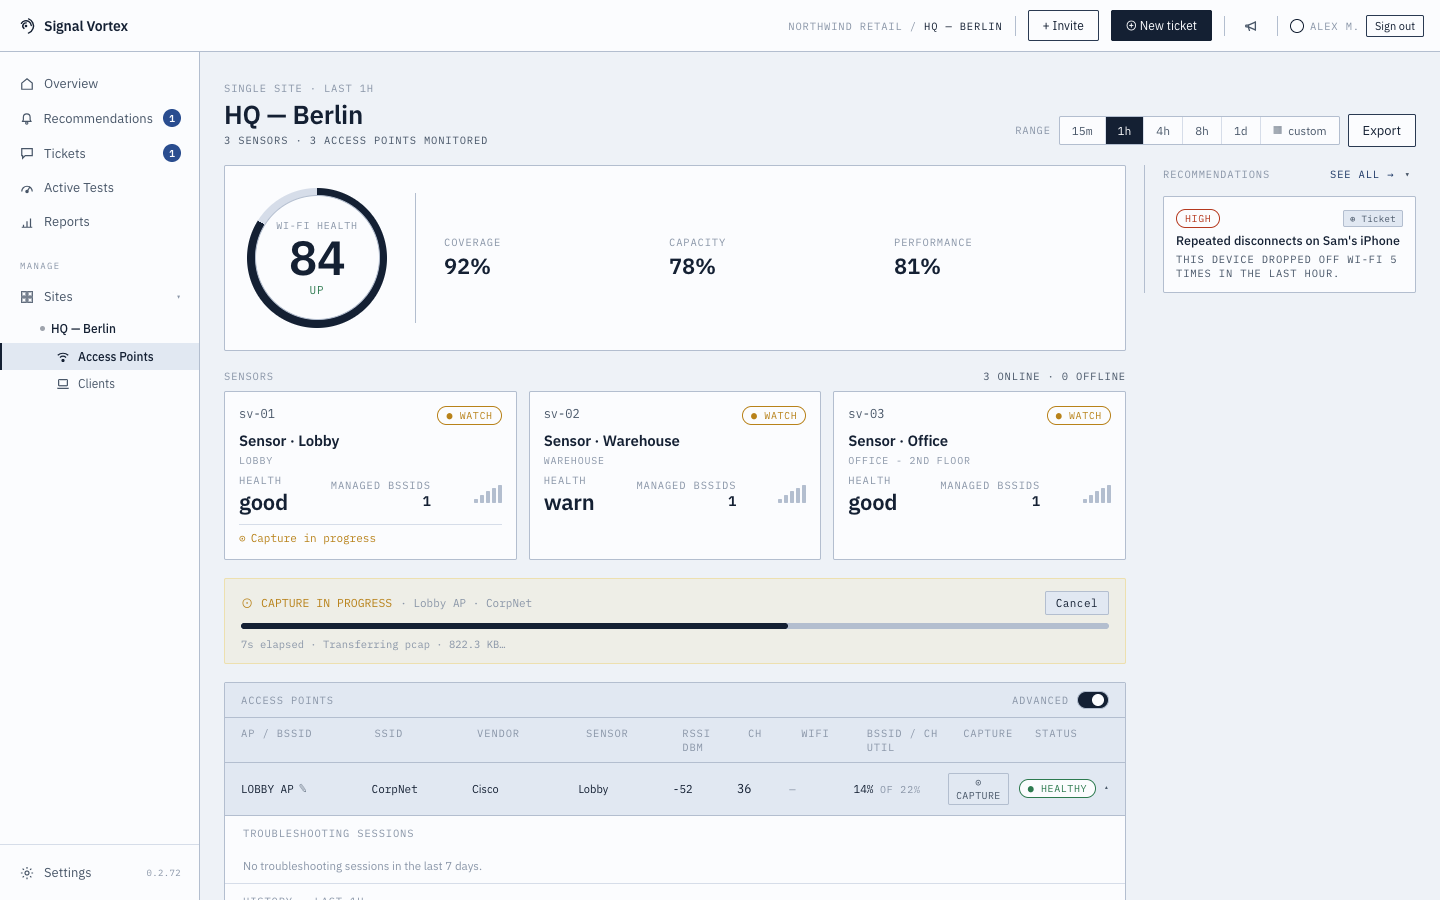Click the Clients laptop icon

pyautogui.click(x=63, y=384)
